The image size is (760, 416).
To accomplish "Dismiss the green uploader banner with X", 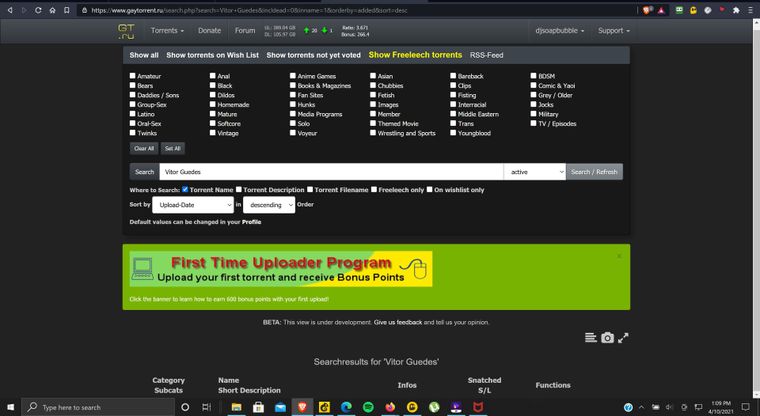I will (619, 256).
